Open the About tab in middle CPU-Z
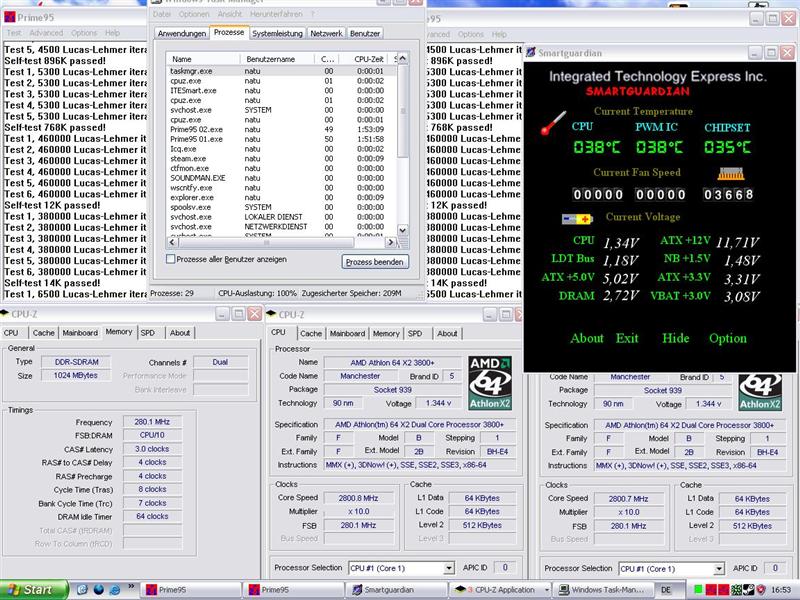The image size is (800, 600). [447, 333]
